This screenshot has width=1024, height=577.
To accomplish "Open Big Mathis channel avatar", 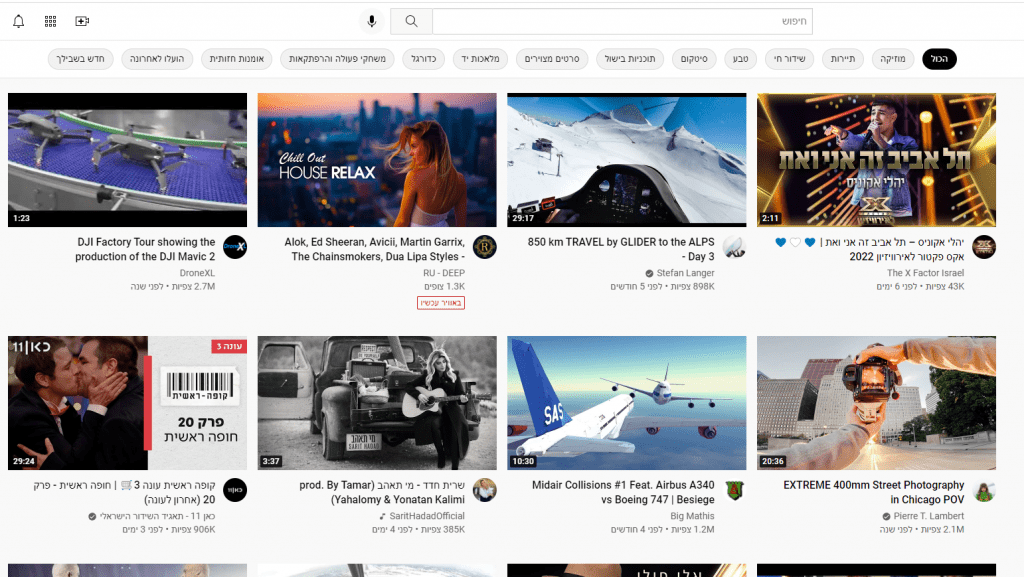I will point(734,490).
